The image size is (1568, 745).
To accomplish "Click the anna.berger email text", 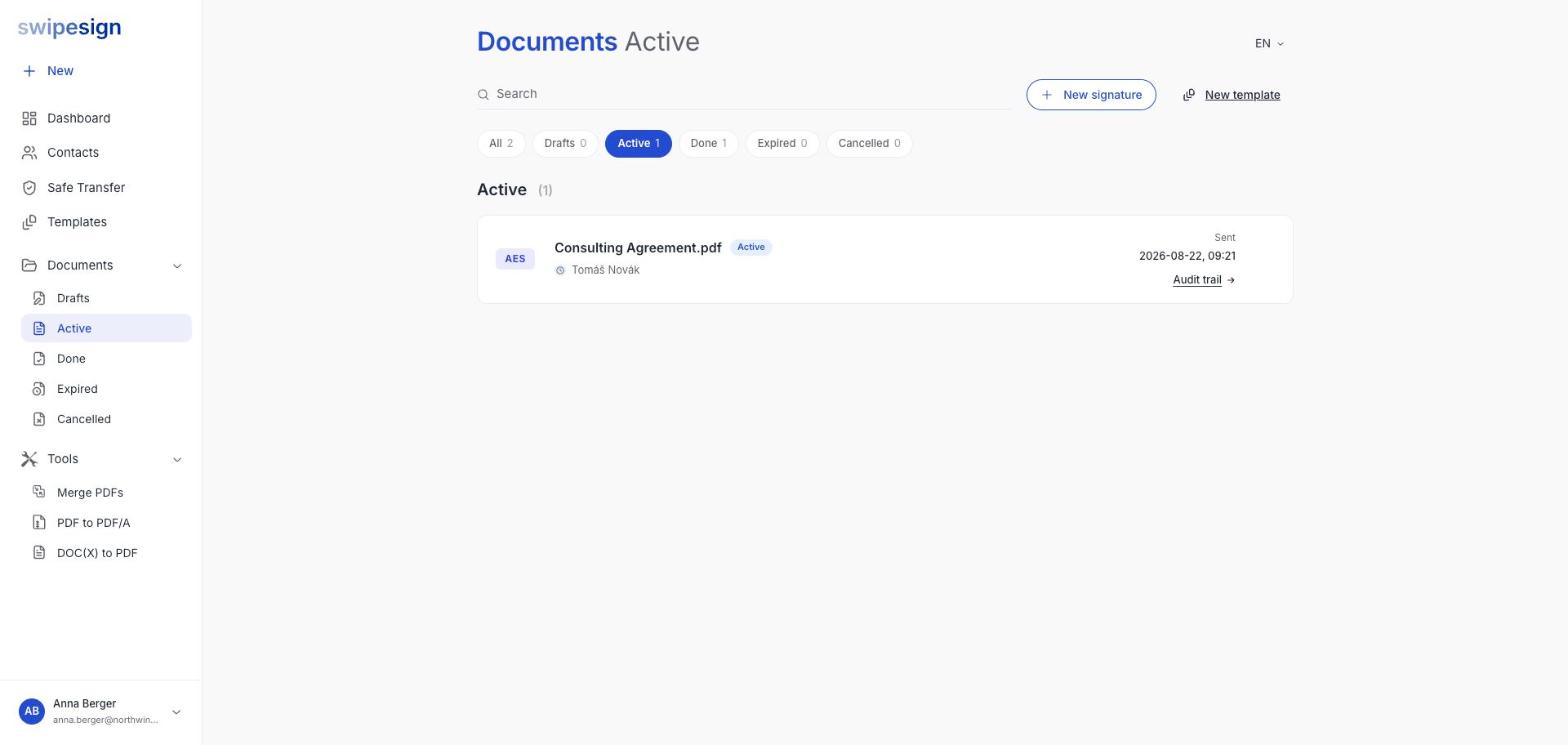I will pyautogui.click(x=105, y=720).
